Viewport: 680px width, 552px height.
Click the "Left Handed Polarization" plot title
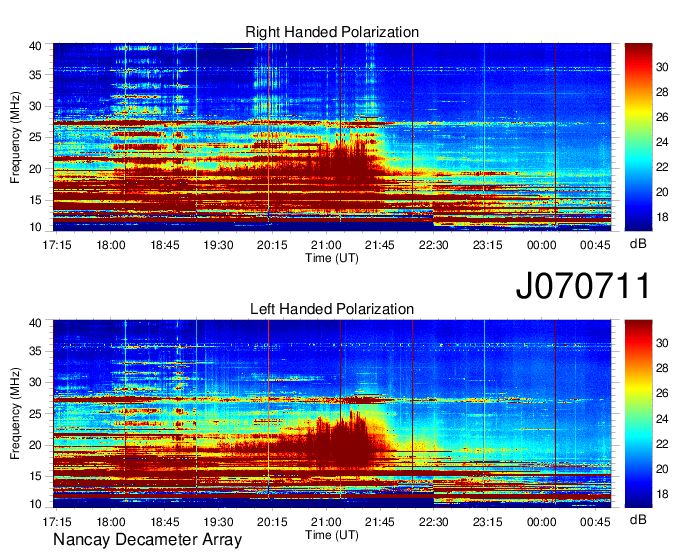(332, 309)
